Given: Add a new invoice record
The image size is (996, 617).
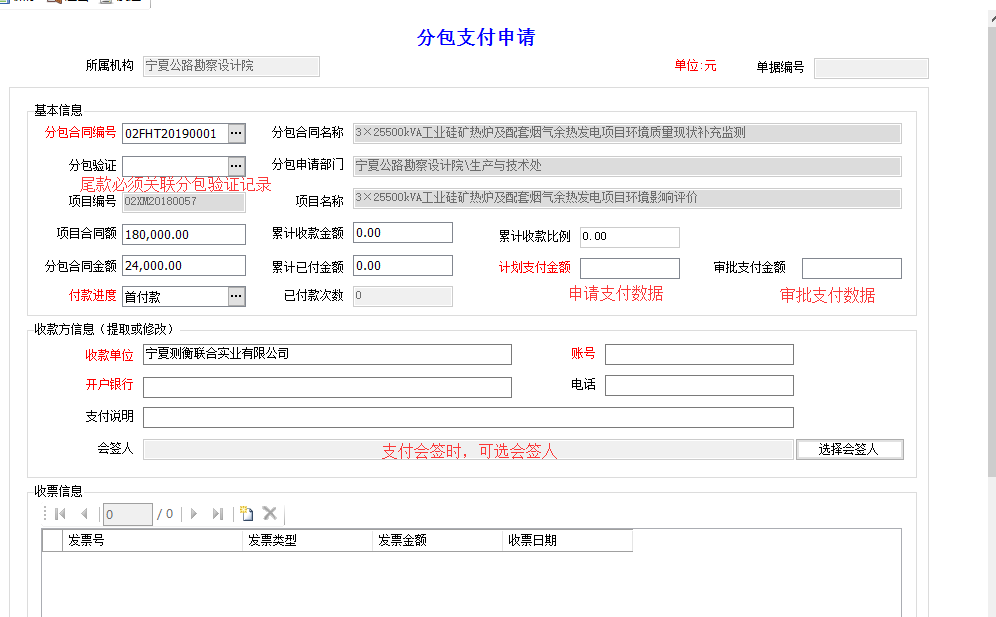Looking at the screenshot, I should tap(246, 513).
